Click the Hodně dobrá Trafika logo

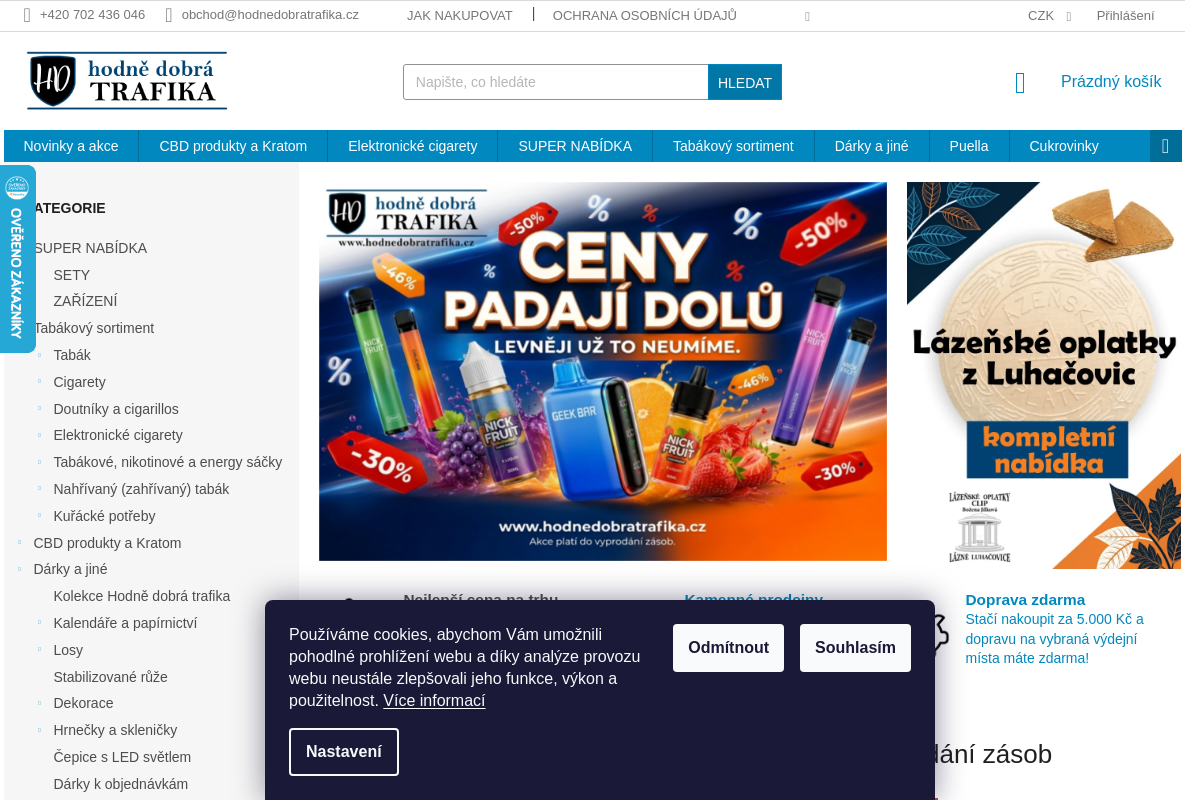pos(127,81)
